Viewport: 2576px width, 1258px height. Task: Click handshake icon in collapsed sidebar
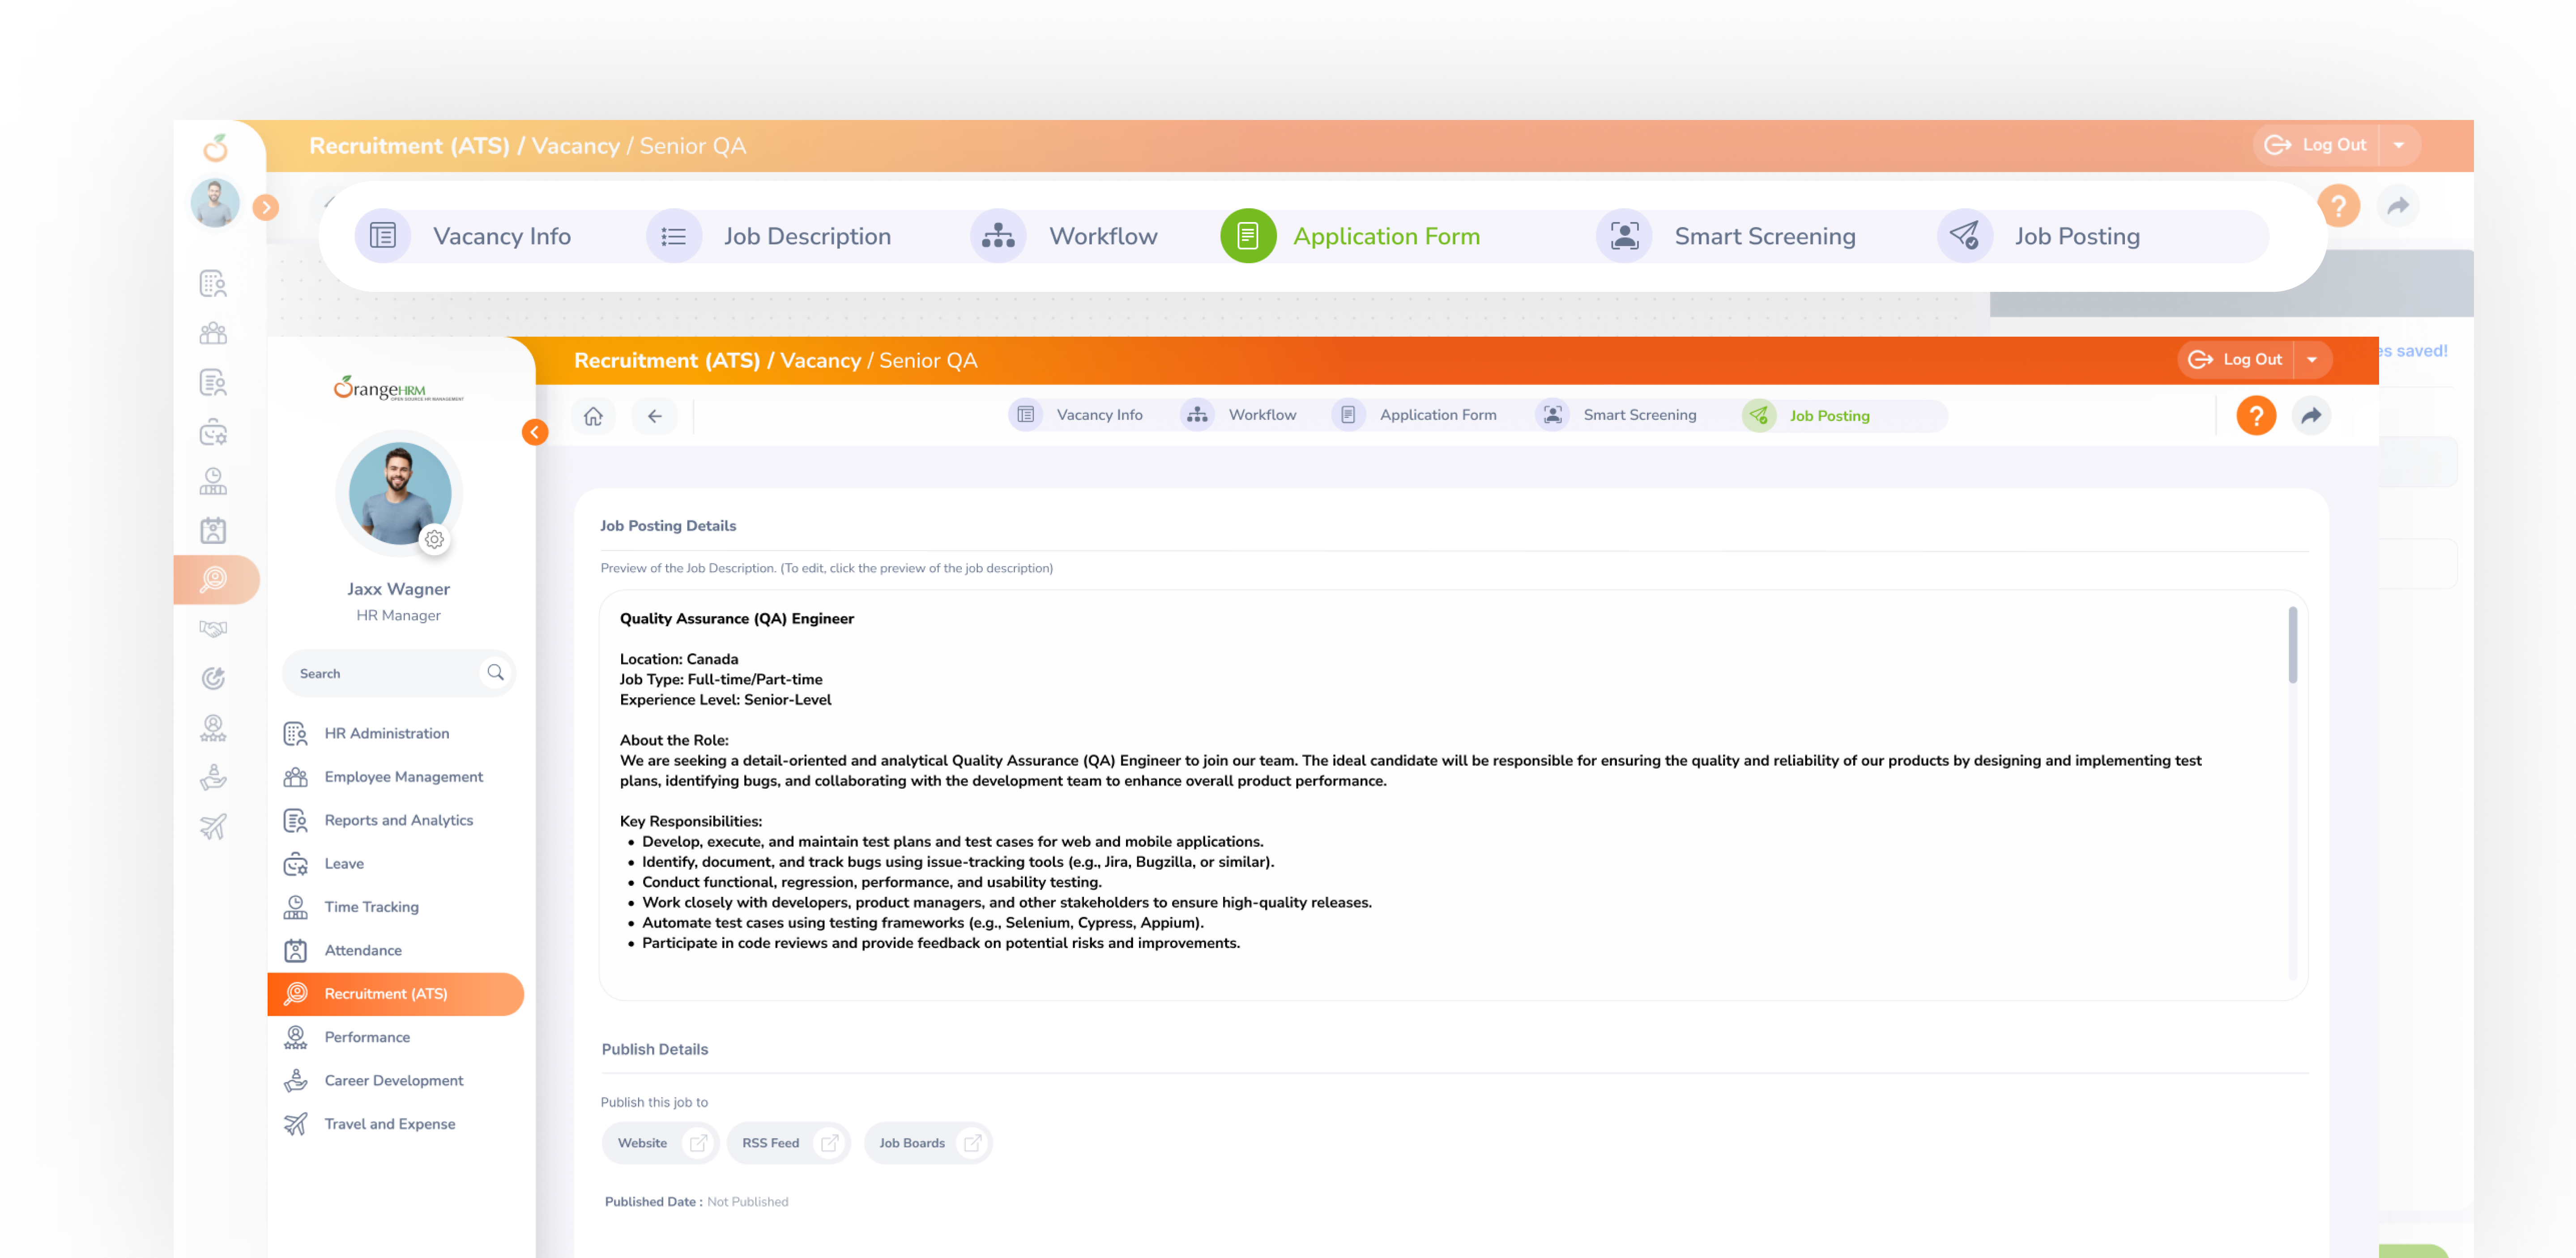coord(213,628)
